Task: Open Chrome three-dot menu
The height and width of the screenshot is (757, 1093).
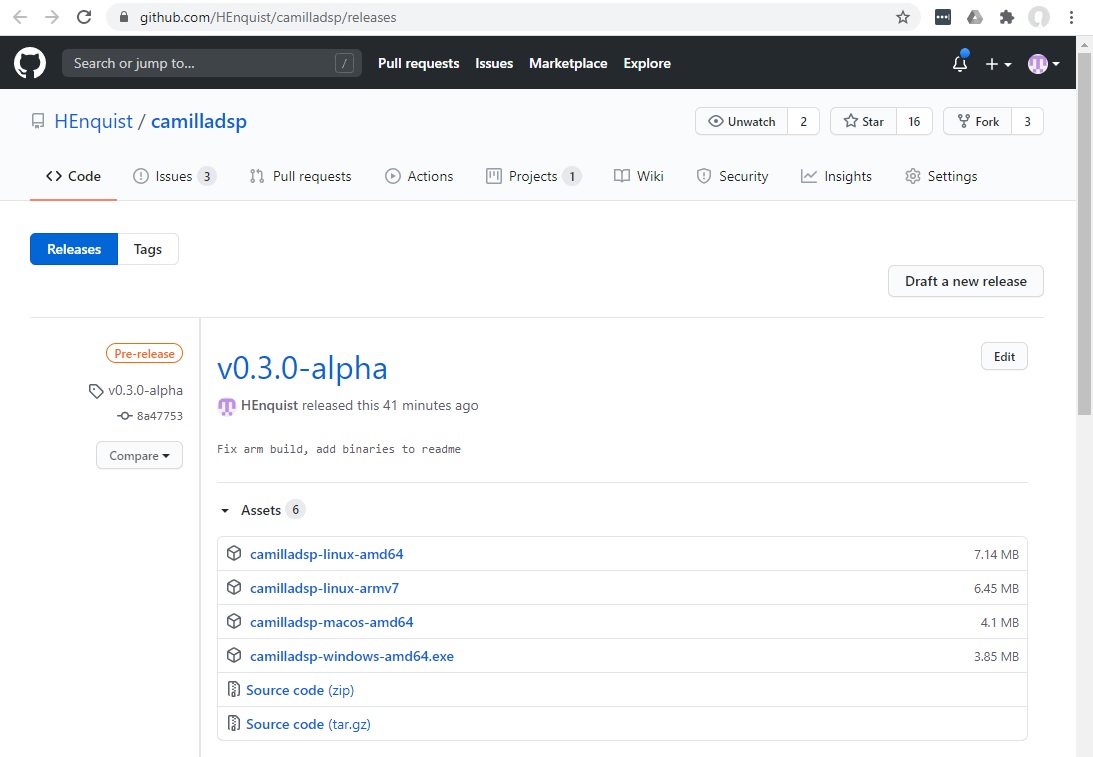Action: (1071, 17)
